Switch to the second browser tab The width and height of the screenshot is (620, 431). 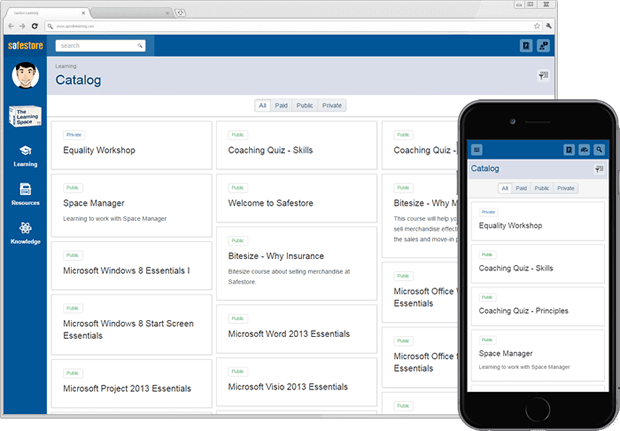click(130, 13)
